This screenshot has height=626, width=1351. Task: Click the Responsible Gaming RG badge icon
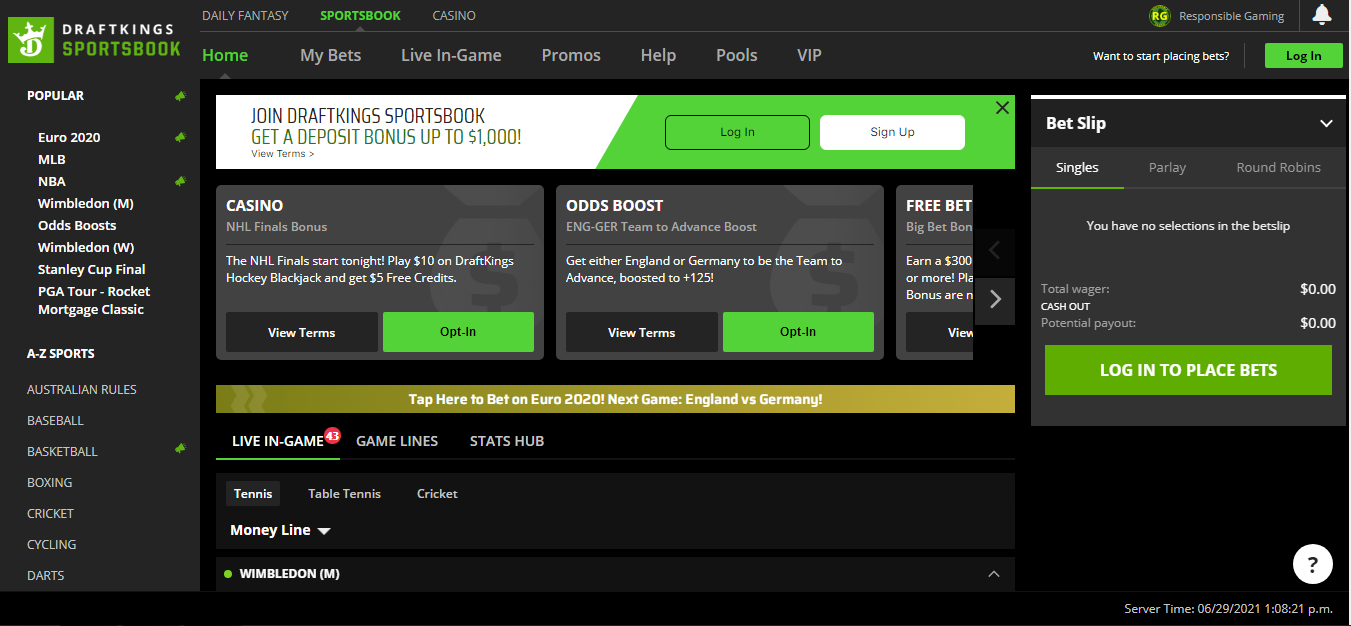pos(1160,16)
